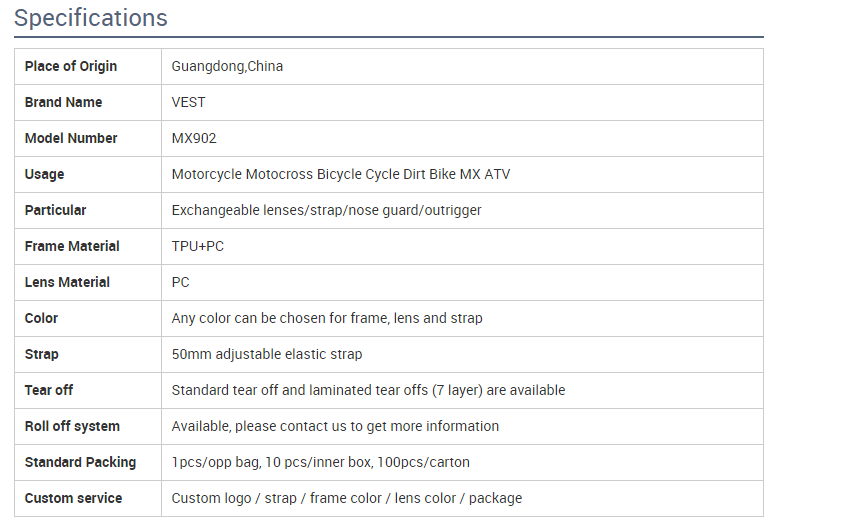Click the Lens Material label
The width and height of the screenshot is (853, 522).
(x=67, y=282)
